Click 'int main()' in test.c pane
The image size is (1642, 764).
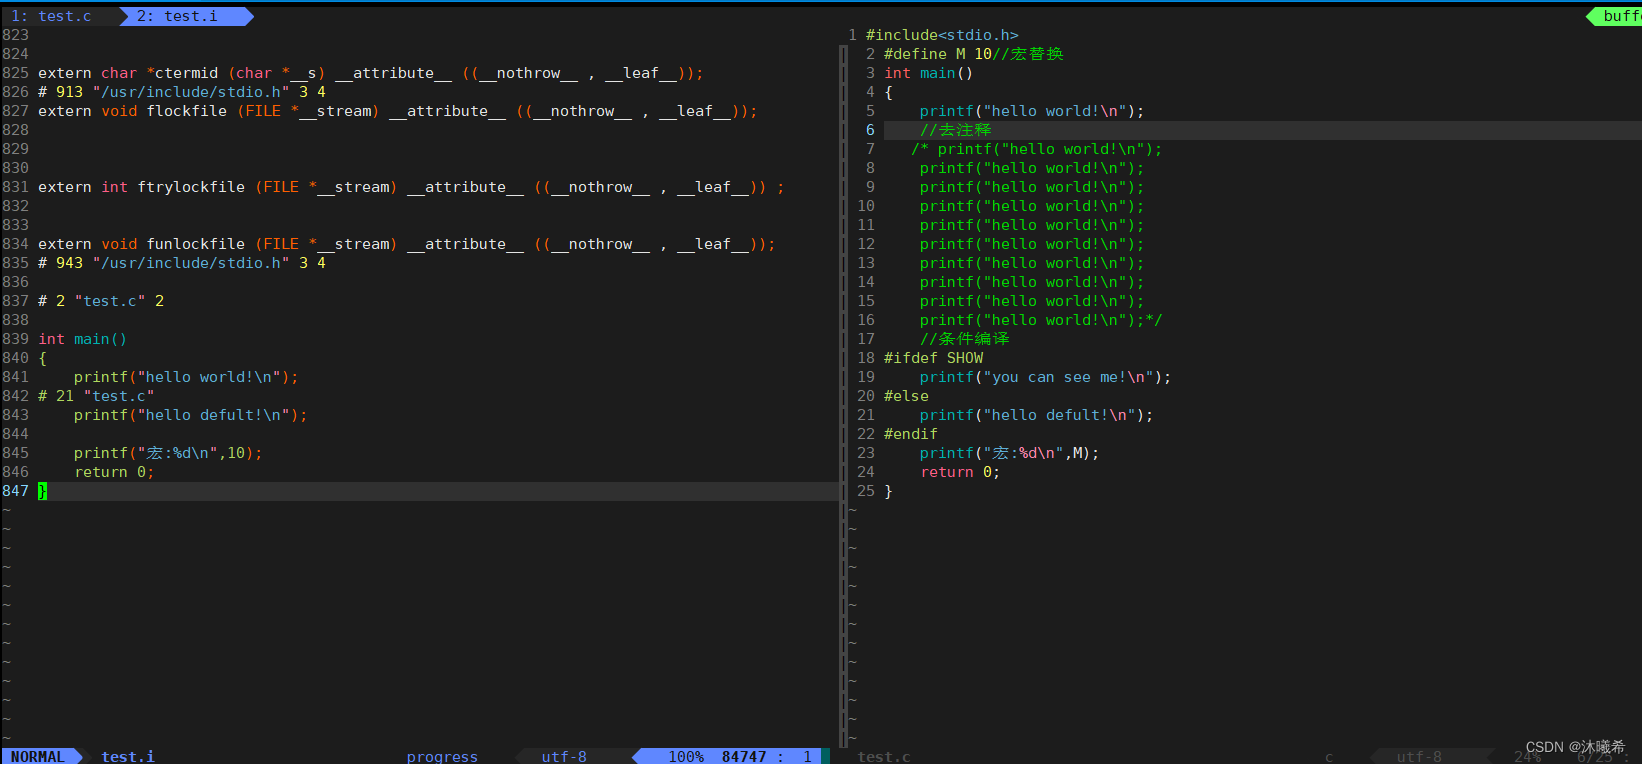(928, 73)
